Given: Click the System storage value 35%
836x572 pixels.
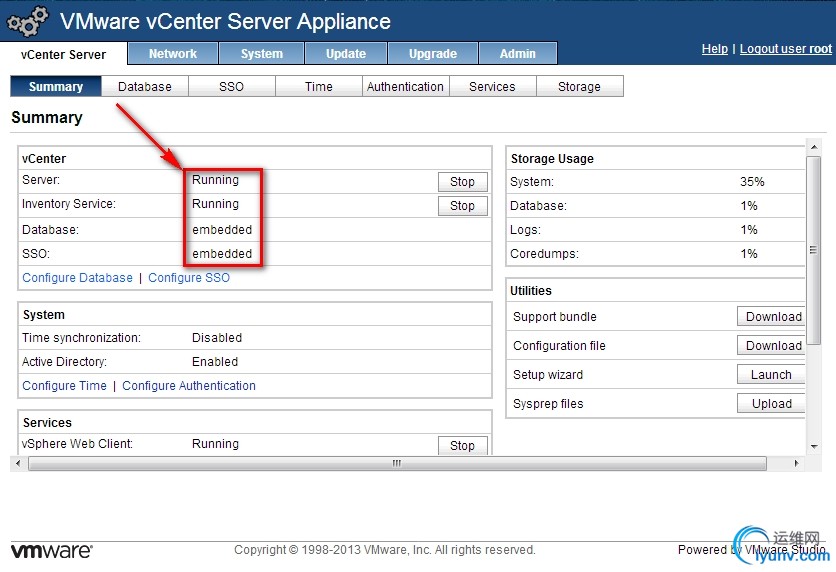Looking at the screenshot, I should [752, 182].
